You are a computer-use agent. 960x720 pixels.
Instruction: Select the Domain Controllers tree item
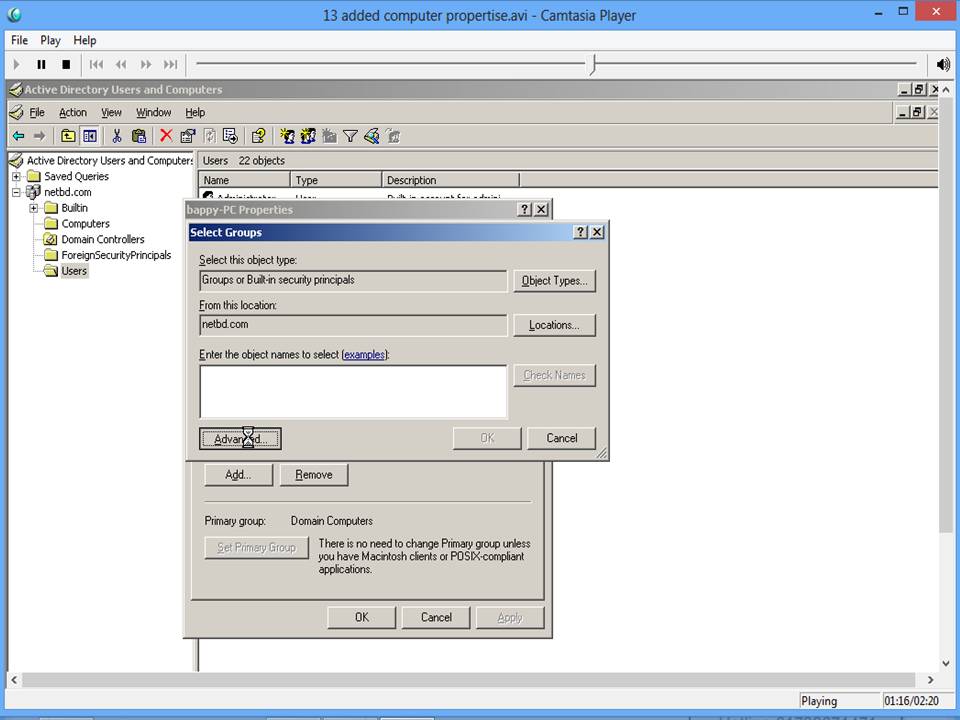pos(103,239)
